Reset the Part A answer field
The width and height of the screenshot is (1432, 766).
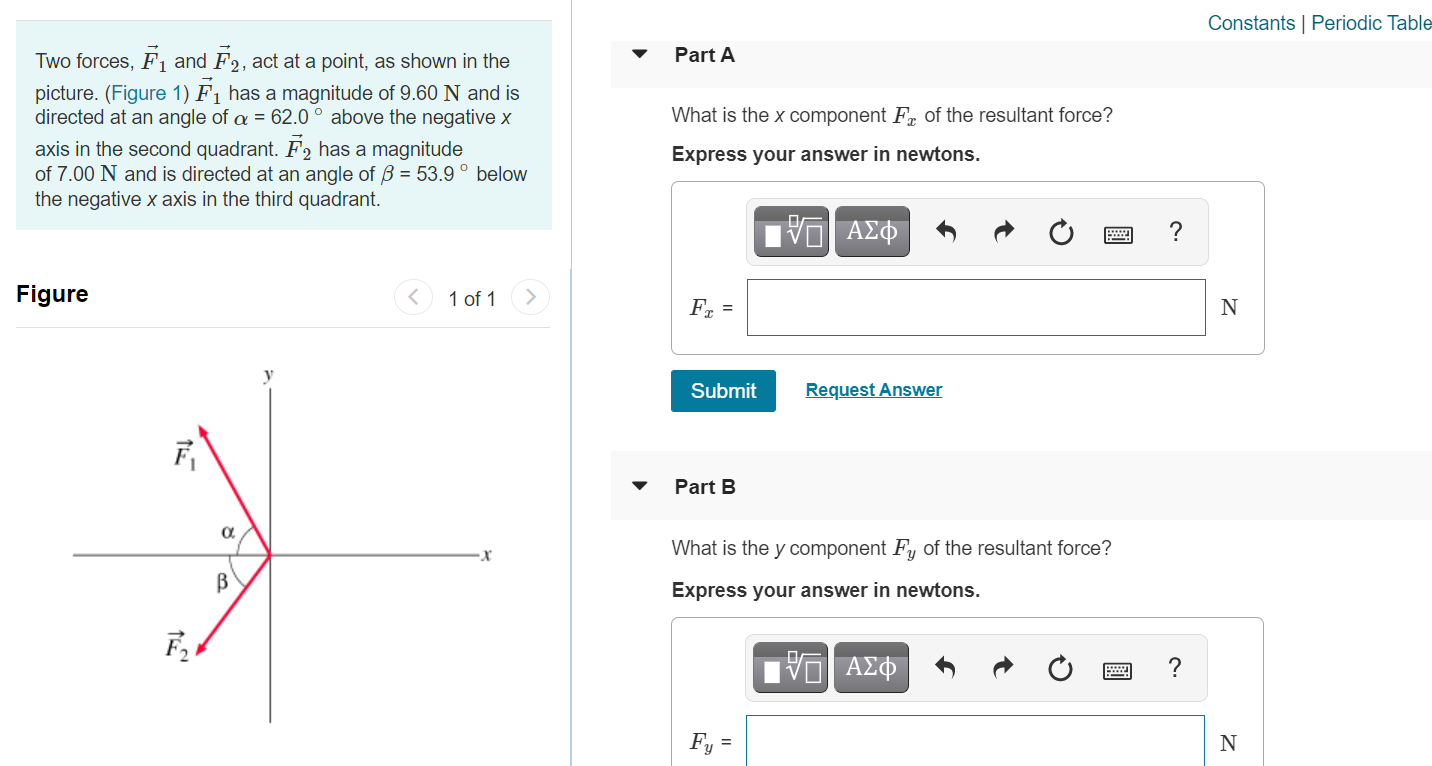pos(1061,231)
